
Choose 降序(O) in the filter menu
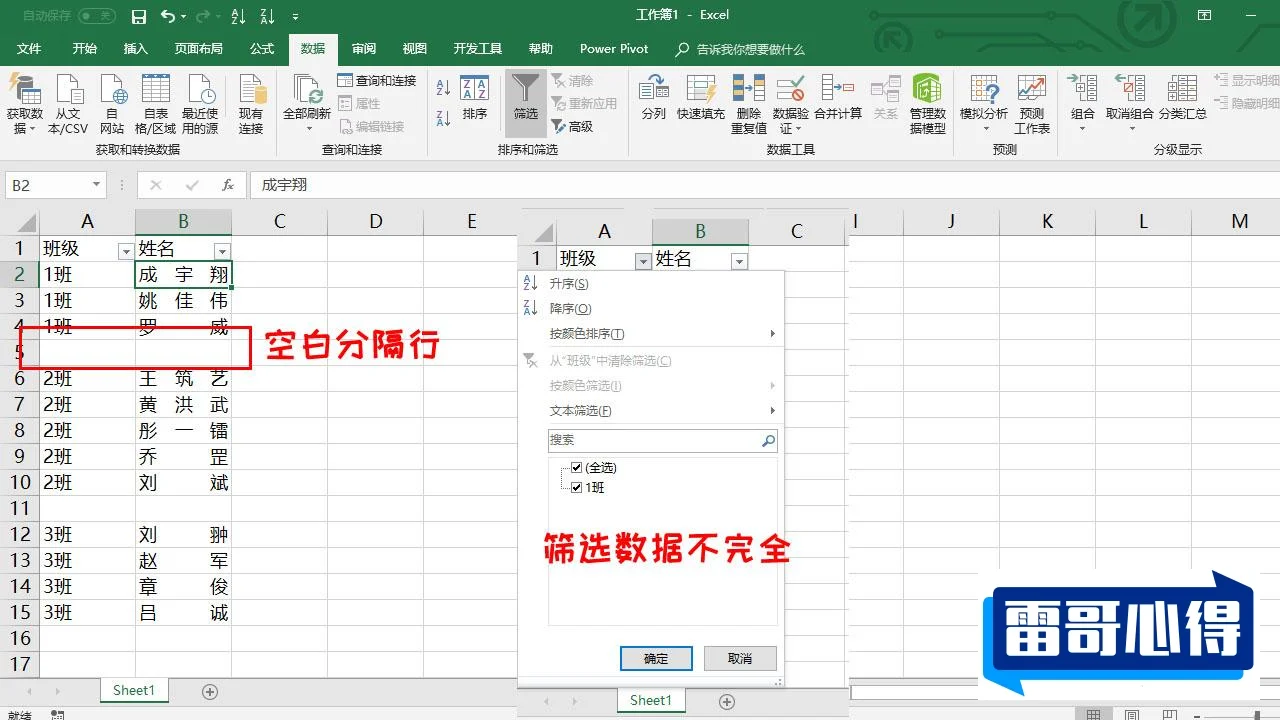click(571, 309)
